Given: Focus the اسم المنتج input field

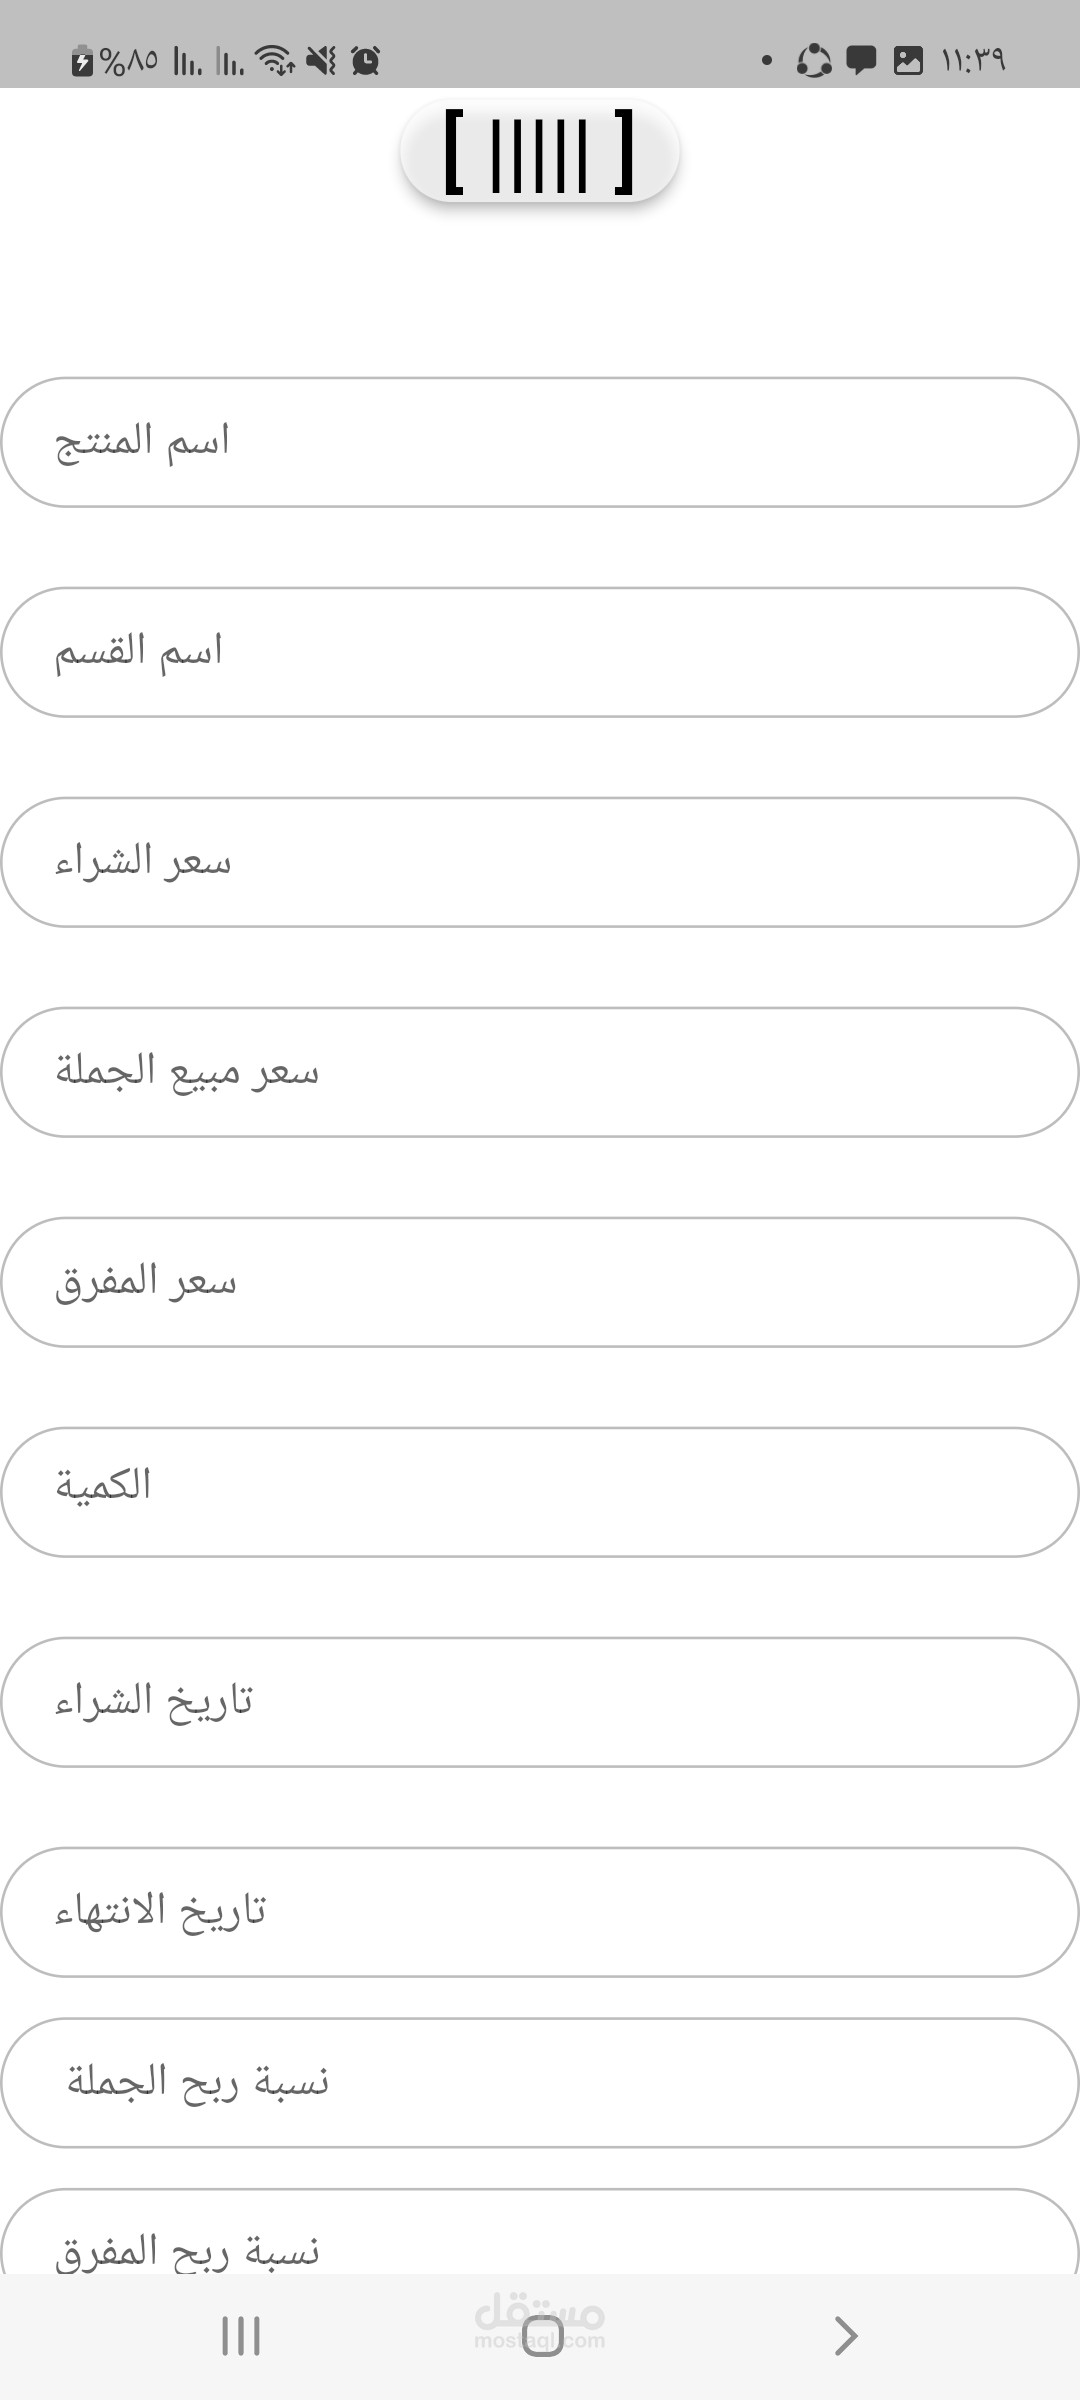Looking at the screenshot, I should pyautogui.click(x=540, y=442).
